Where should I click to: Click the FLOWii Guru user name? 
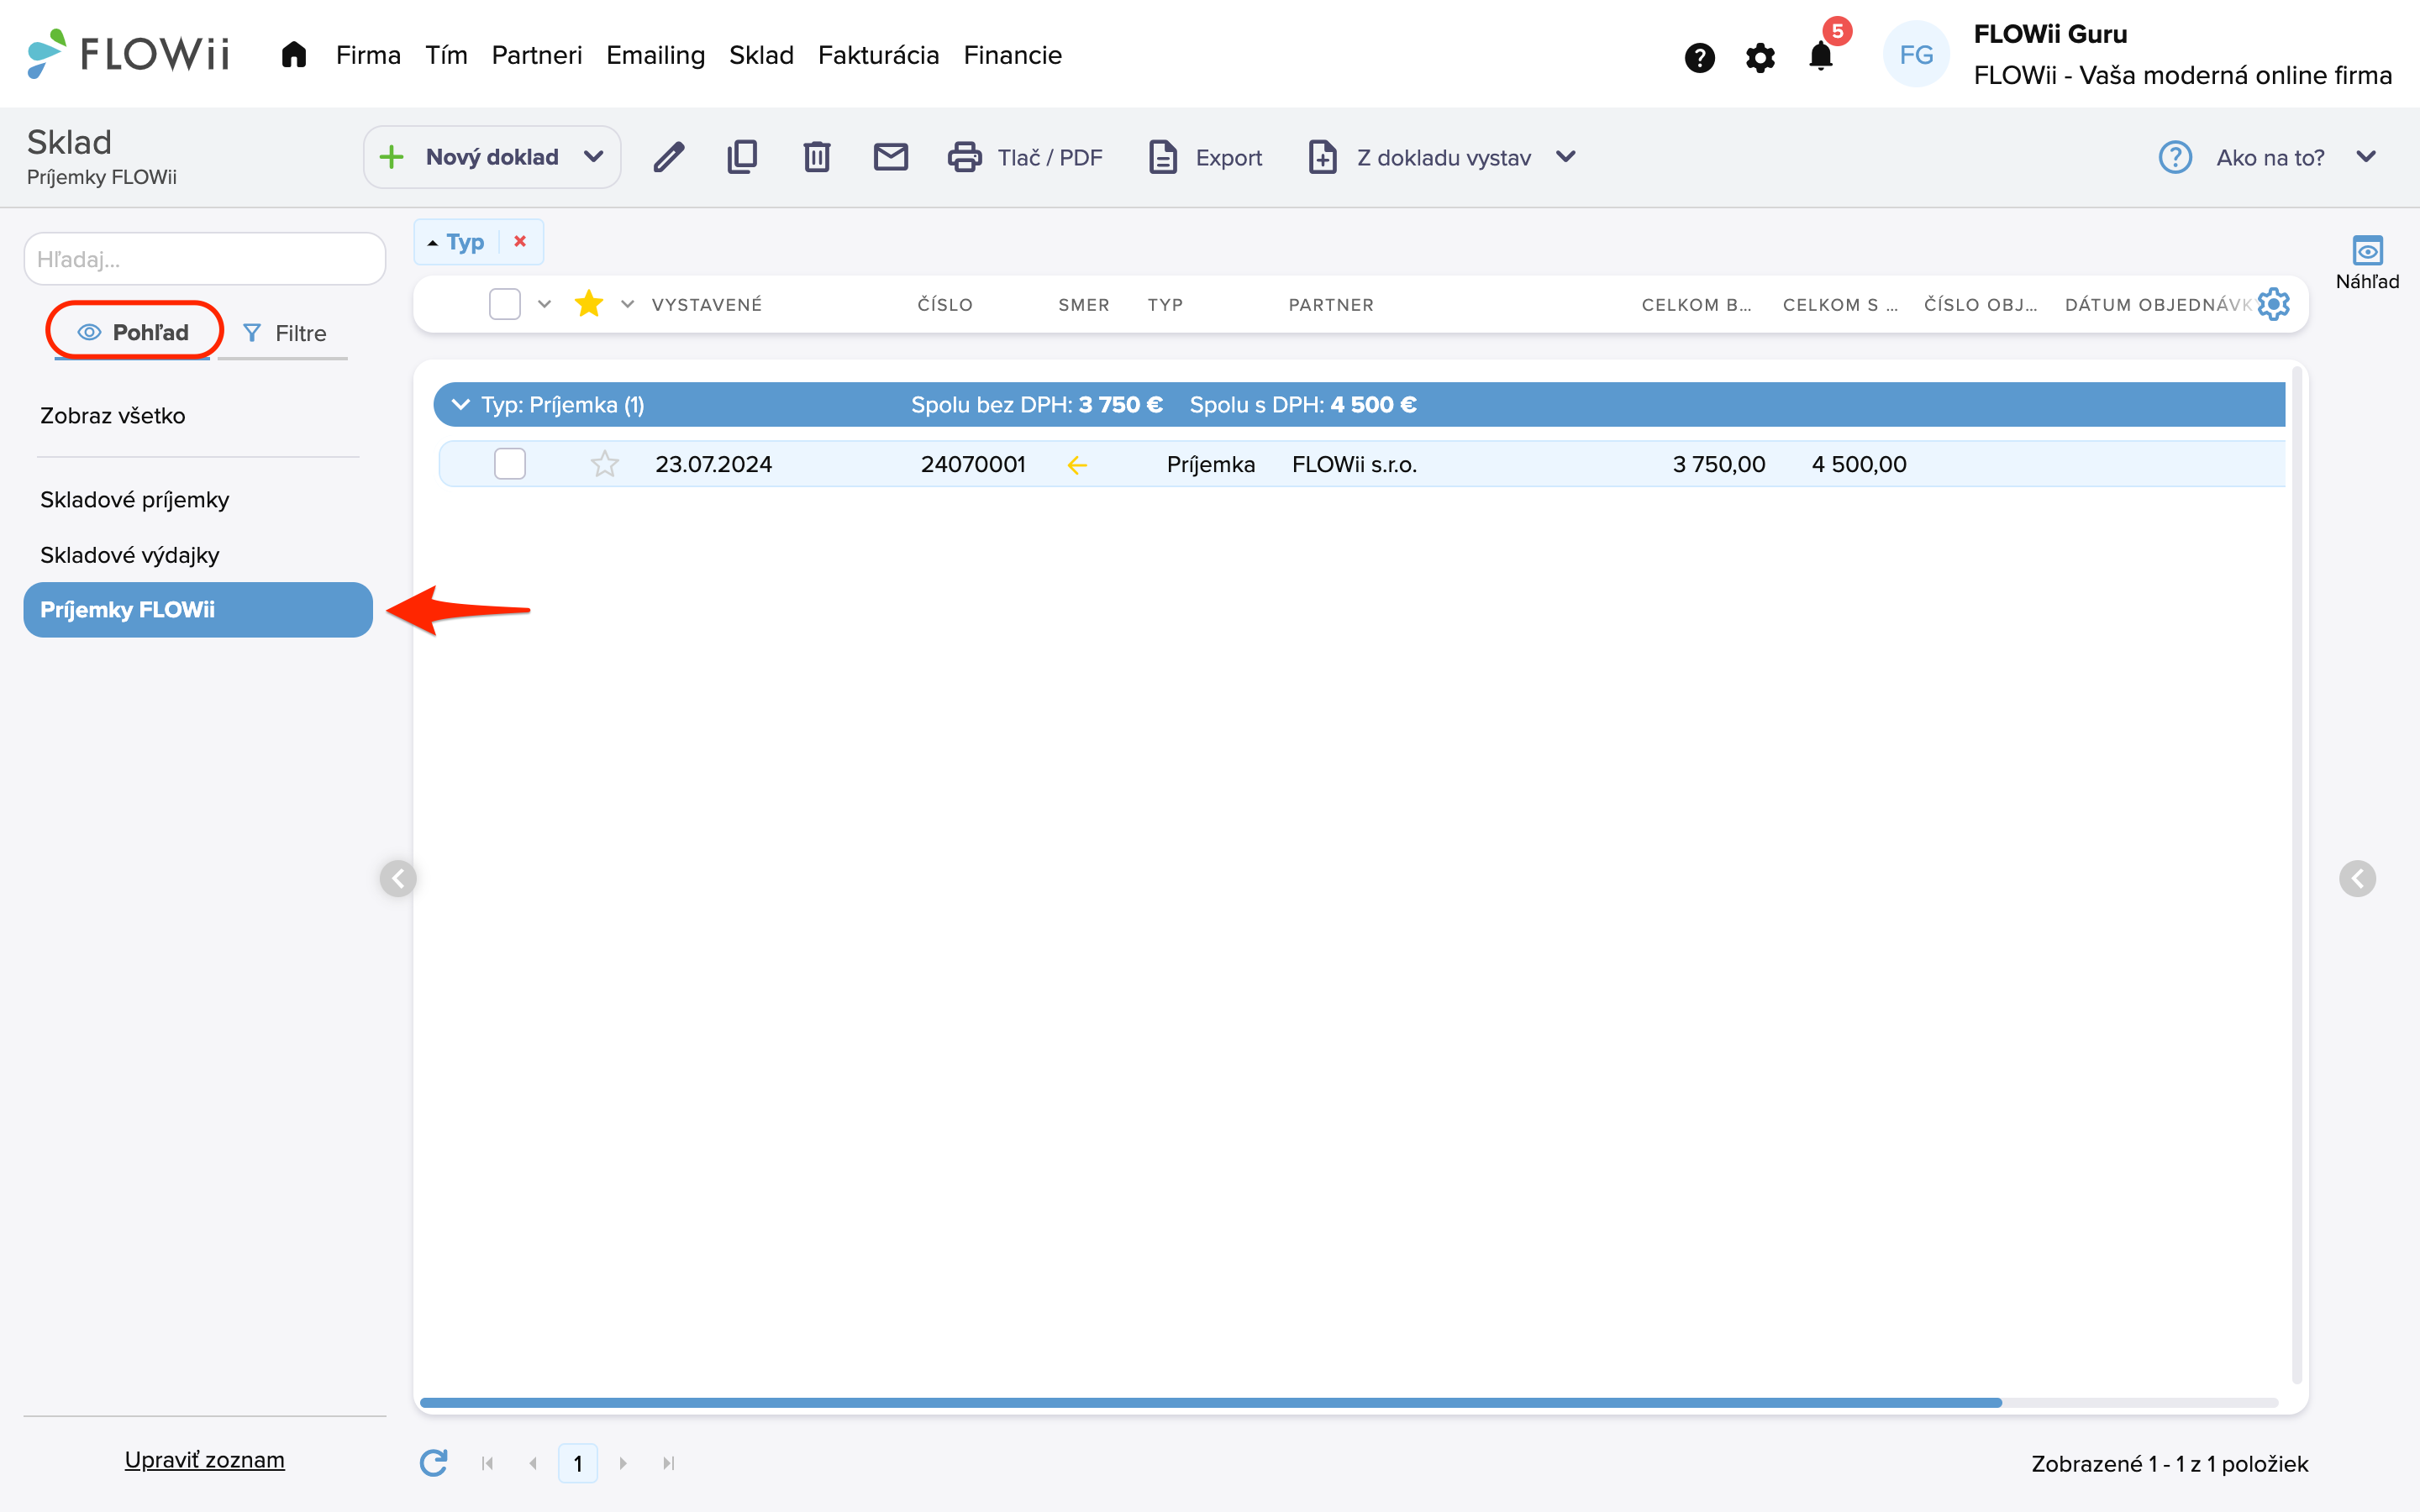tap(2050, 34)
